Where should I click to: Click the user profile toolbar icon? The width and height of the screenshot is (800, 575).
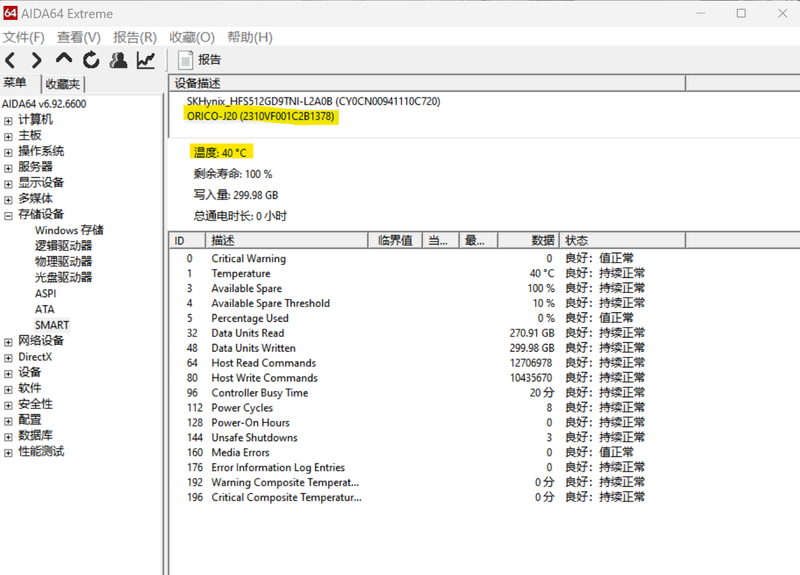pos(118,60)
